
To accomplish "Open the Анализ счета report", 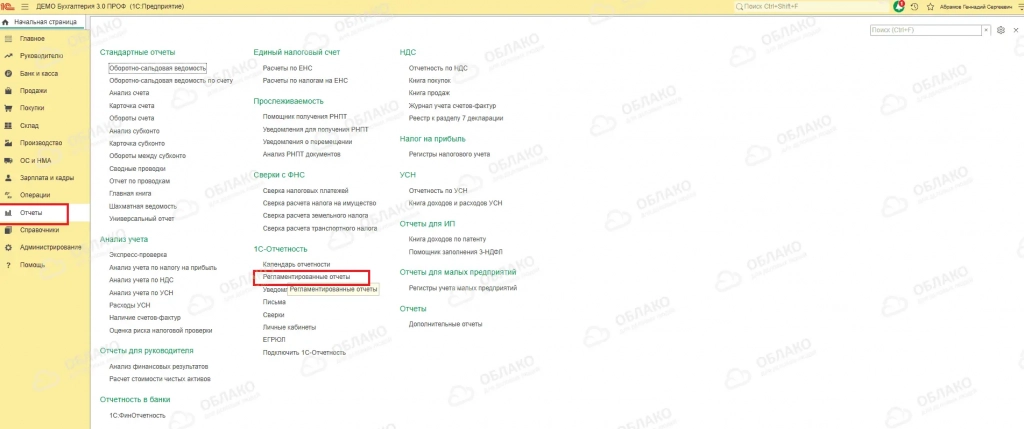I will (x=129, y=93).
